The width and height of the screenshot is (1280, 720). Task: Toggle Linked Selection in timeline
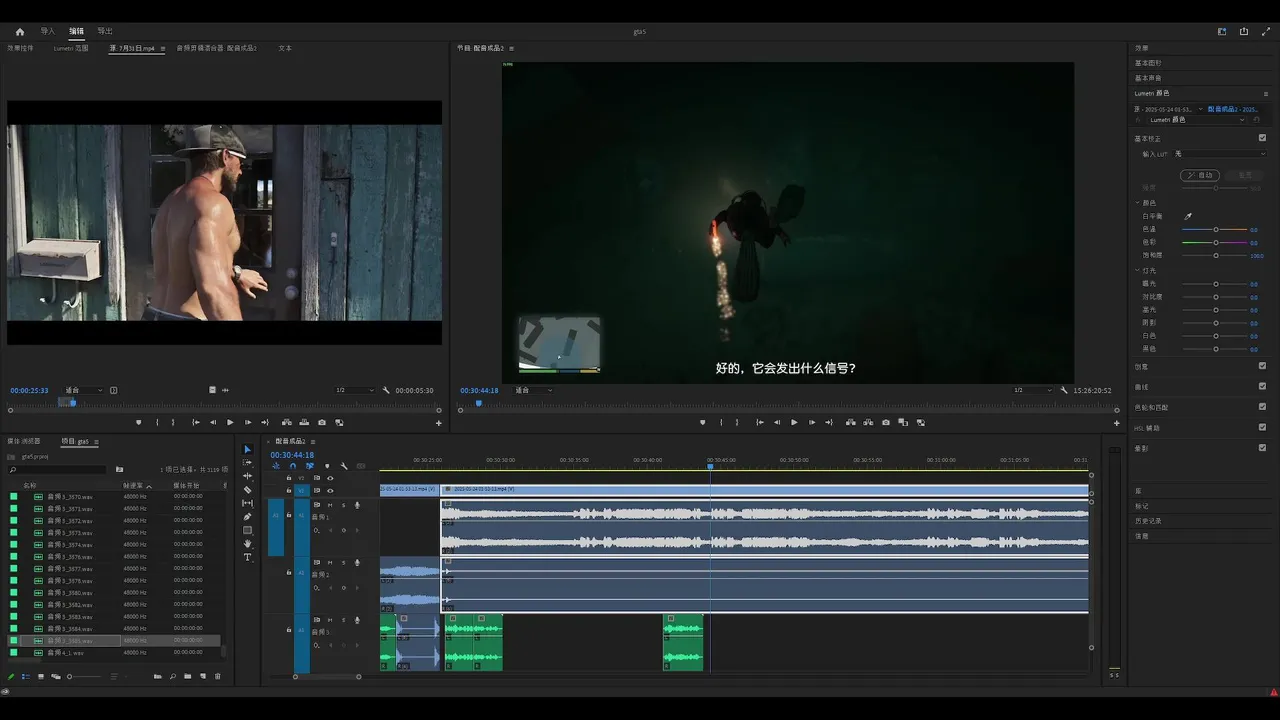point(310,466)
